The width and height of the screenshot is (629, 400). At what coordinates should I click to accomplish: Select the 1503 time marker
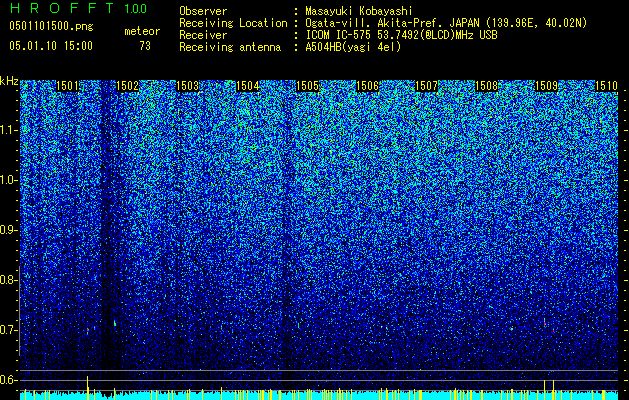(187, 86)
